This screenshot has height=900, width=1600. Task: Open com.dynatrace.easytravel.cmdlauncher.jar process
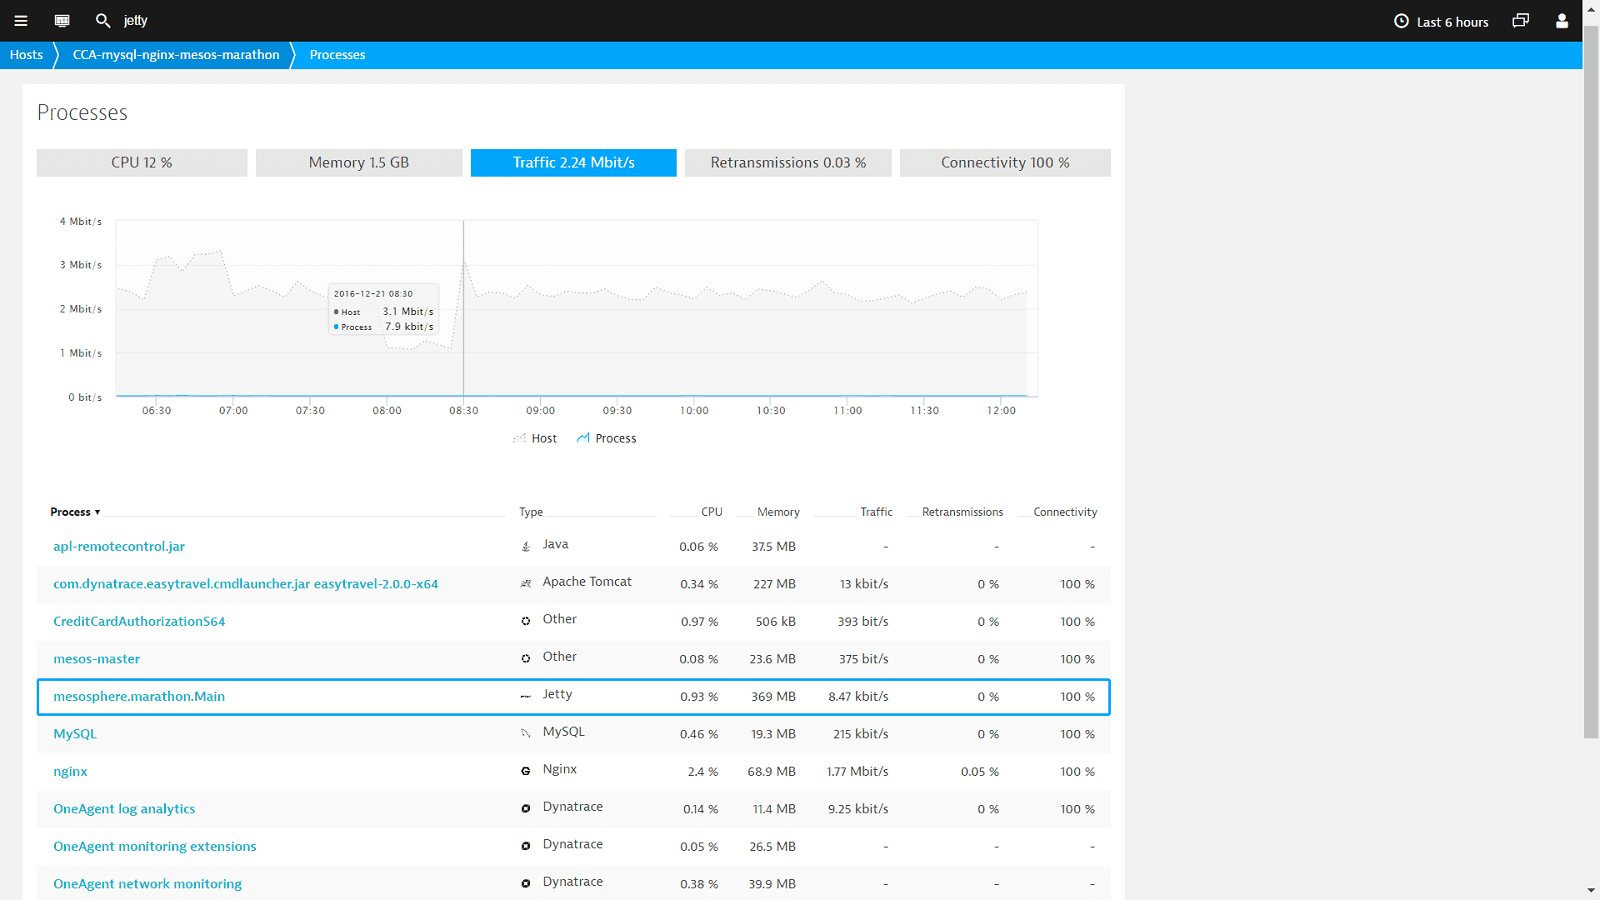tap(246, 584)
